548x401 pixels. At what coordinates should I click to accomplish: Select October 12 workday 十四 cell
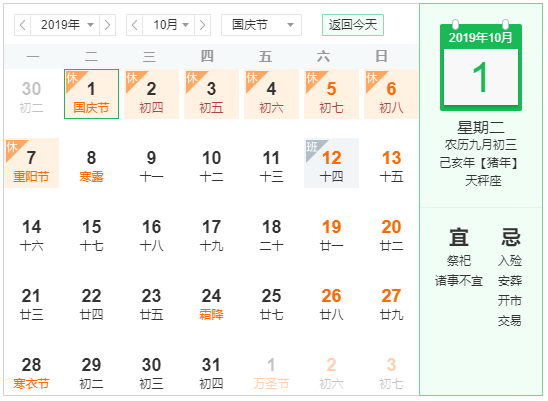coord(331,163)
